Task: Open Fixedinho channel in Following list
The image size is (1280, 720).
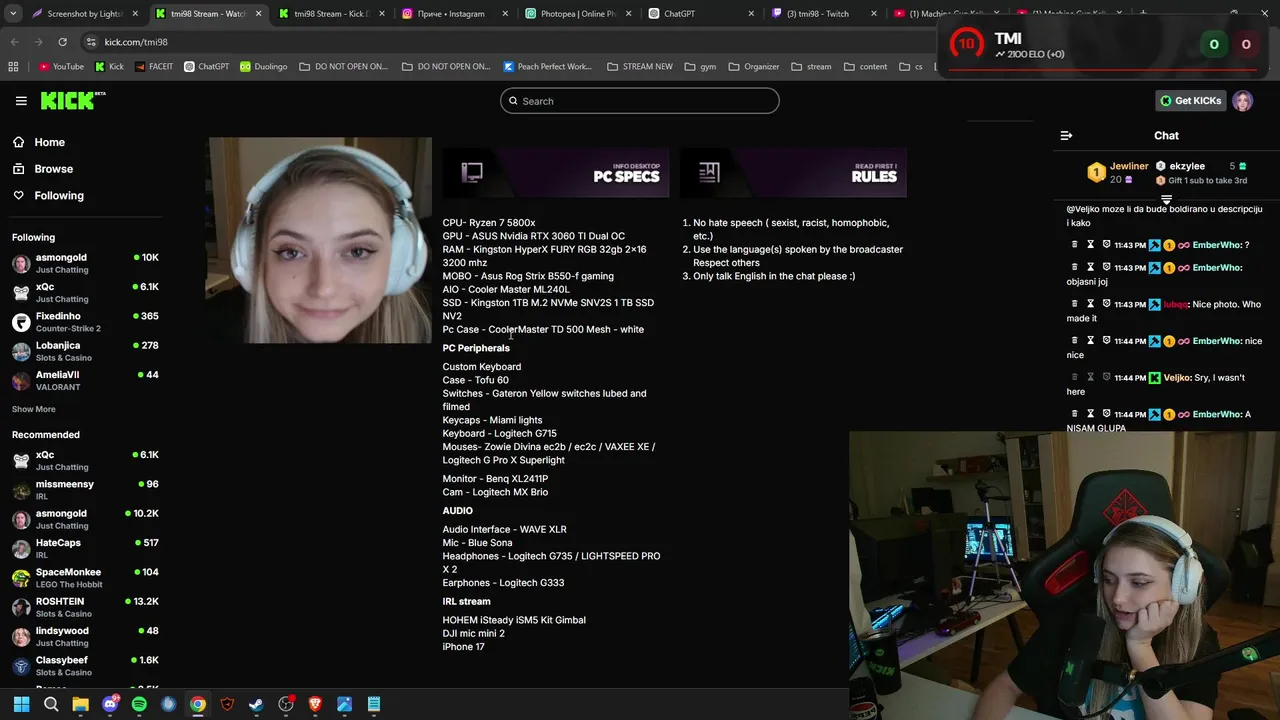Action: [x=85, y=322]
